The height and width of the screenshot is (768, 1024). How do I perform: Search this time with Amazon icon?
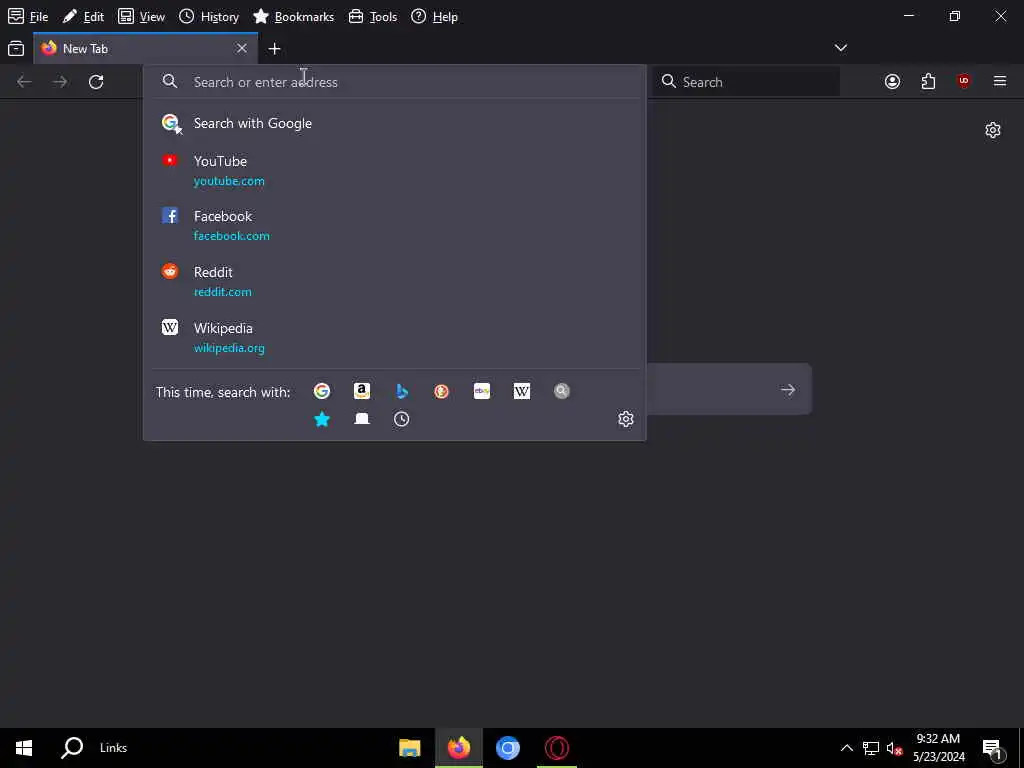(362, 391)
